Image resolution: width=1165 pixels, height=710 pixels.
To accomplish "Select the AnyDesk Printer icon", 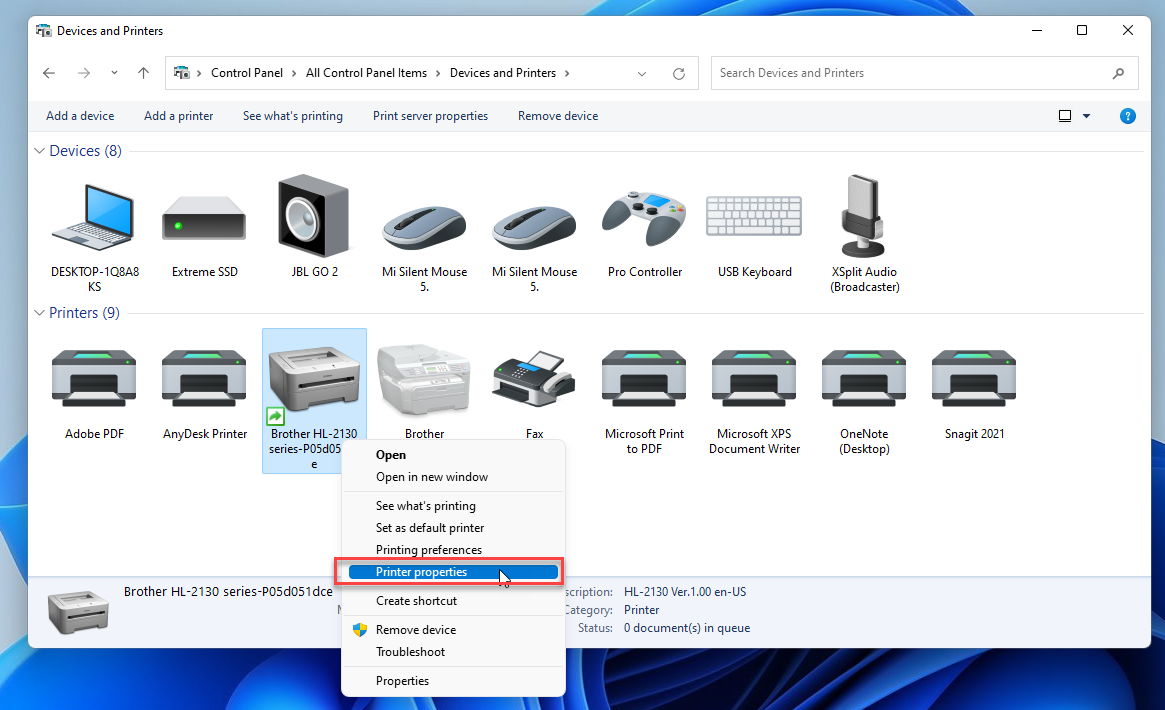I will [204, 379].
